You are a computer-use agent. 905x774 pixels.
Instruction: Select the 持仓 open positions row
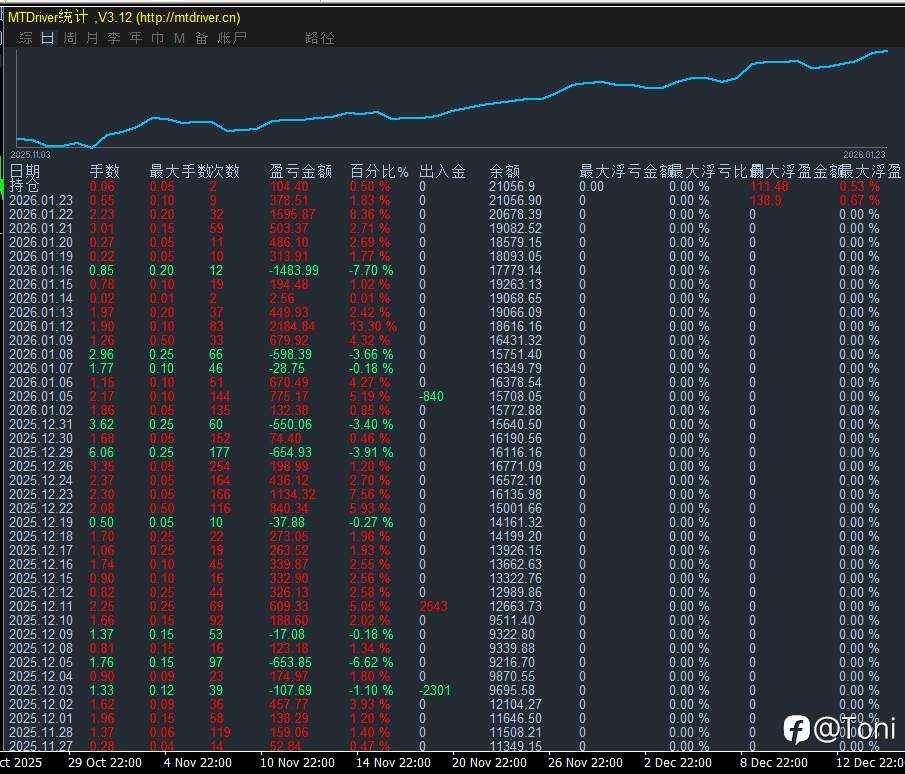[25, 186]
